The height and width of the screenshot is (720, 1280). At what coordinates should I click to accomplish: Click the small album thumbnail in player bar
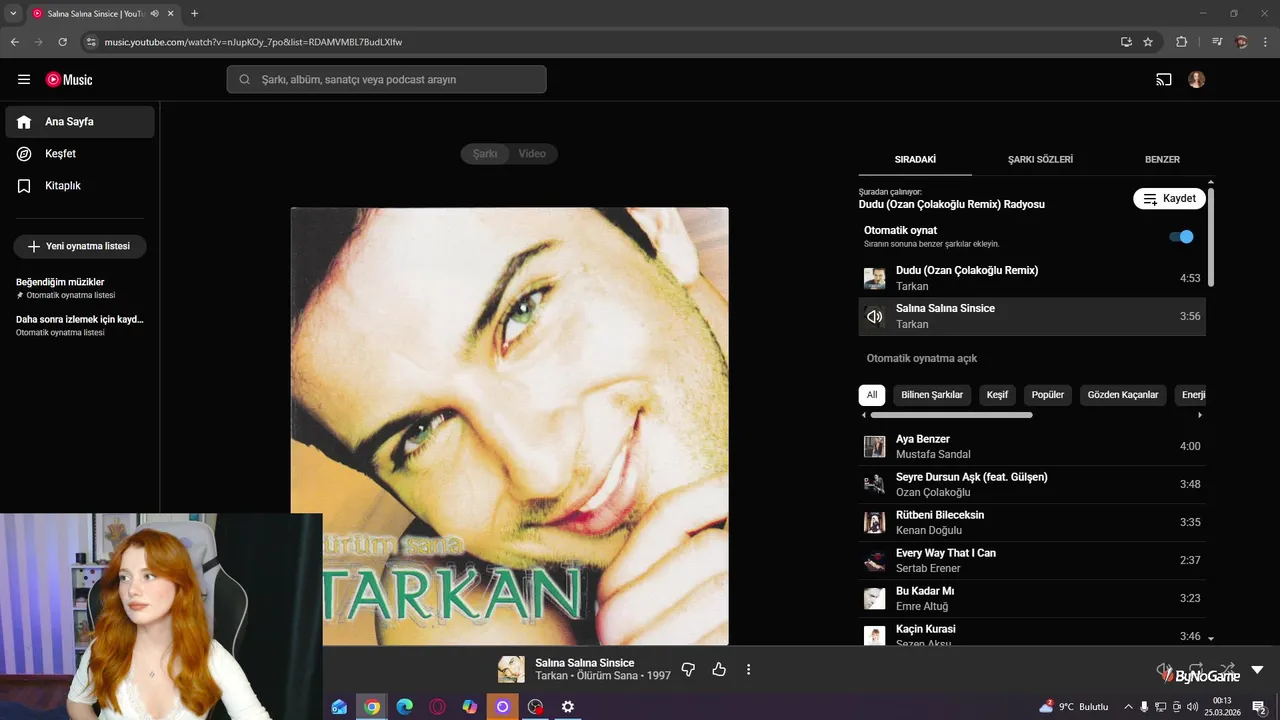511,669
